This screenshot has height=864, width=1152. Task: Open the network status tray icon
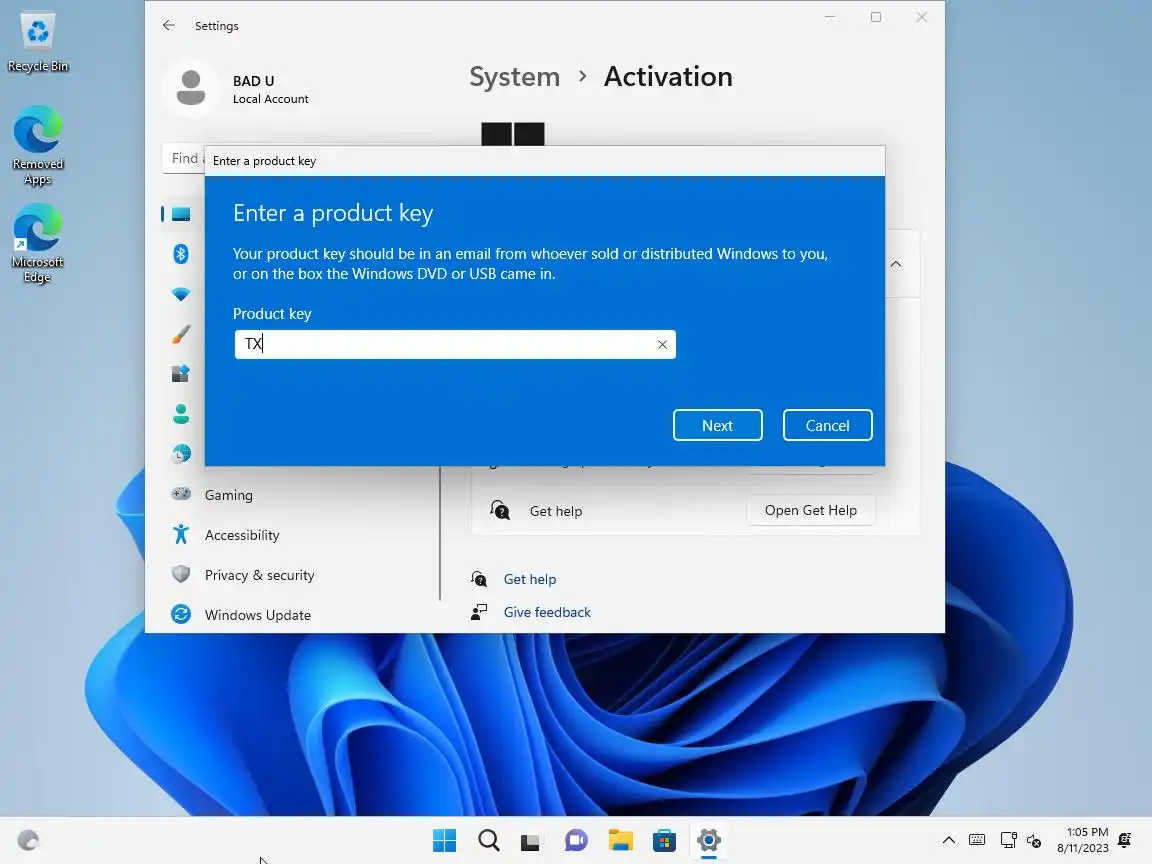coord(1009,840)
